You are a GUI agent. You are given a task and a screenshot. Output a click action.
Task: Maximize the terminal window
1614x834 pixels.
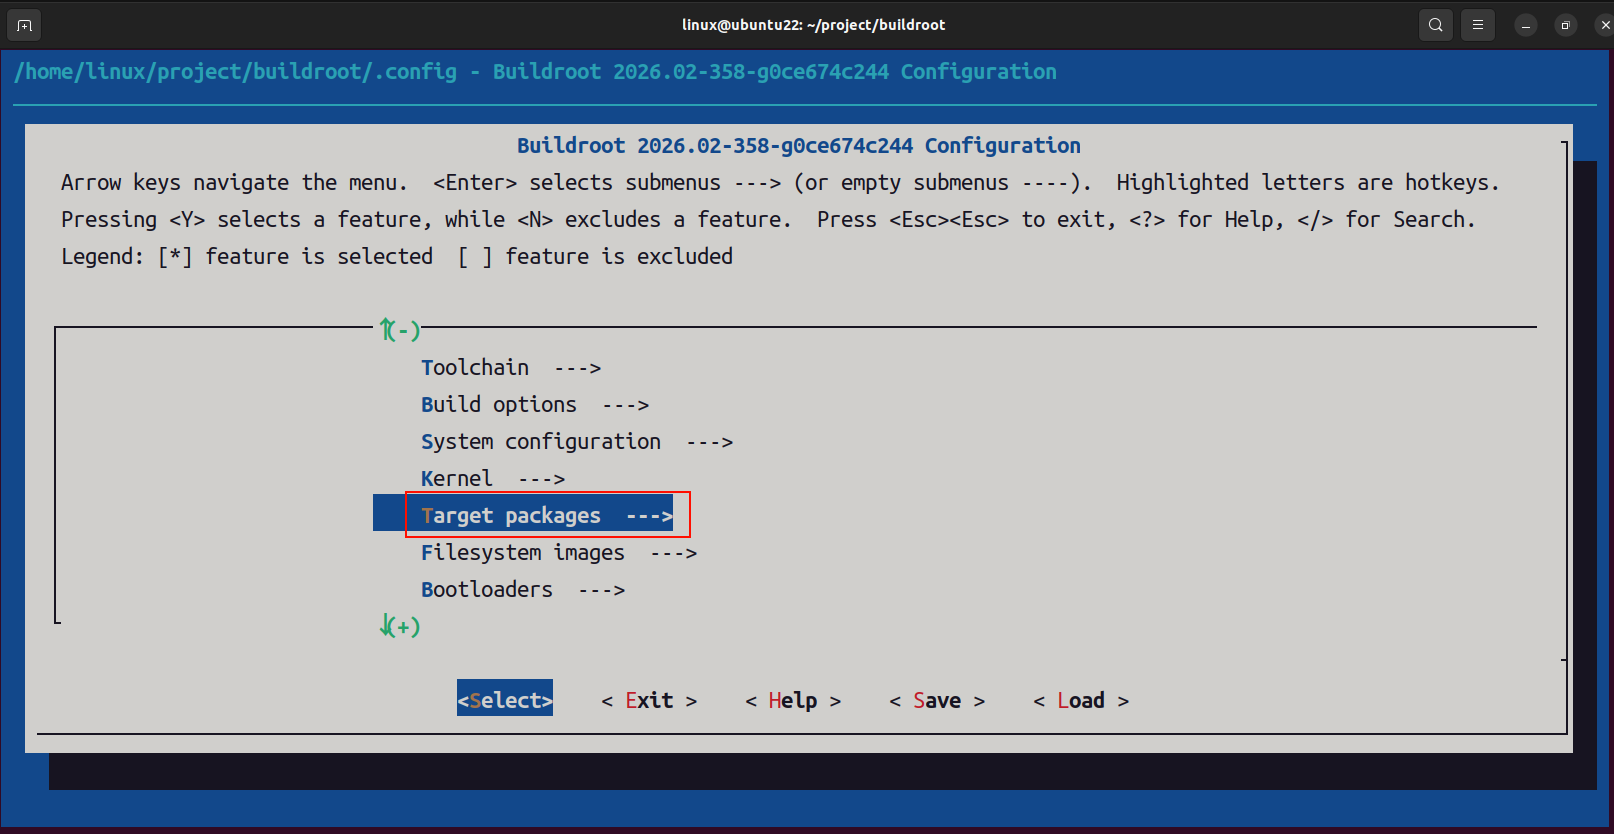[x=1566, y=26]
